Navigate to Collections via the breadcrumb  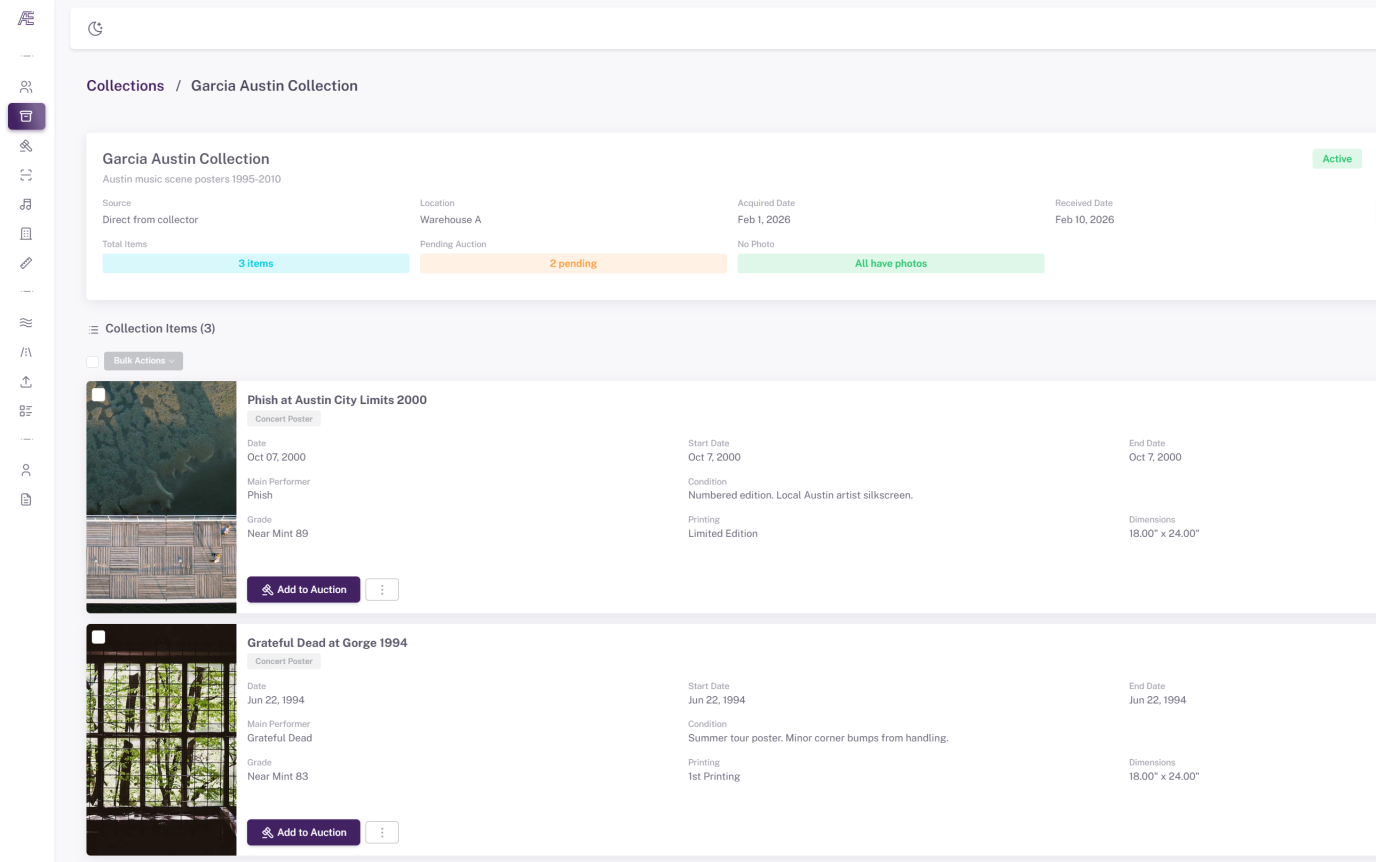tap(125, 85)
